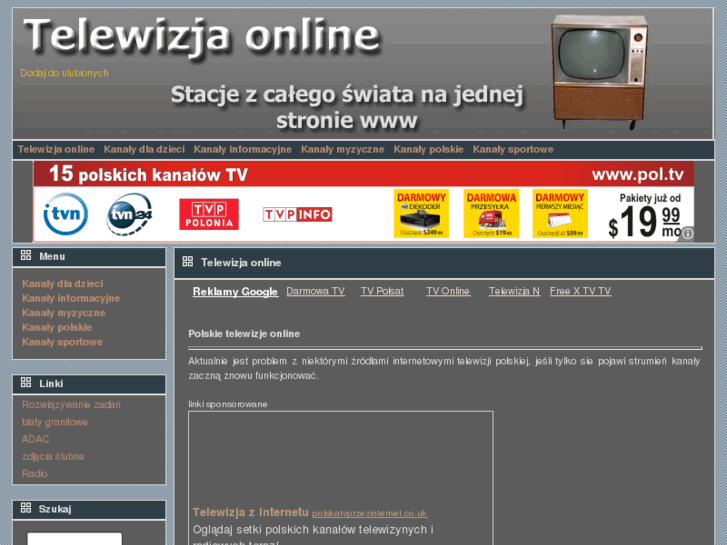This screenshot has height=545, width=727.
Task: Click the search input field under Szukaj
Action: click(74, 539)
